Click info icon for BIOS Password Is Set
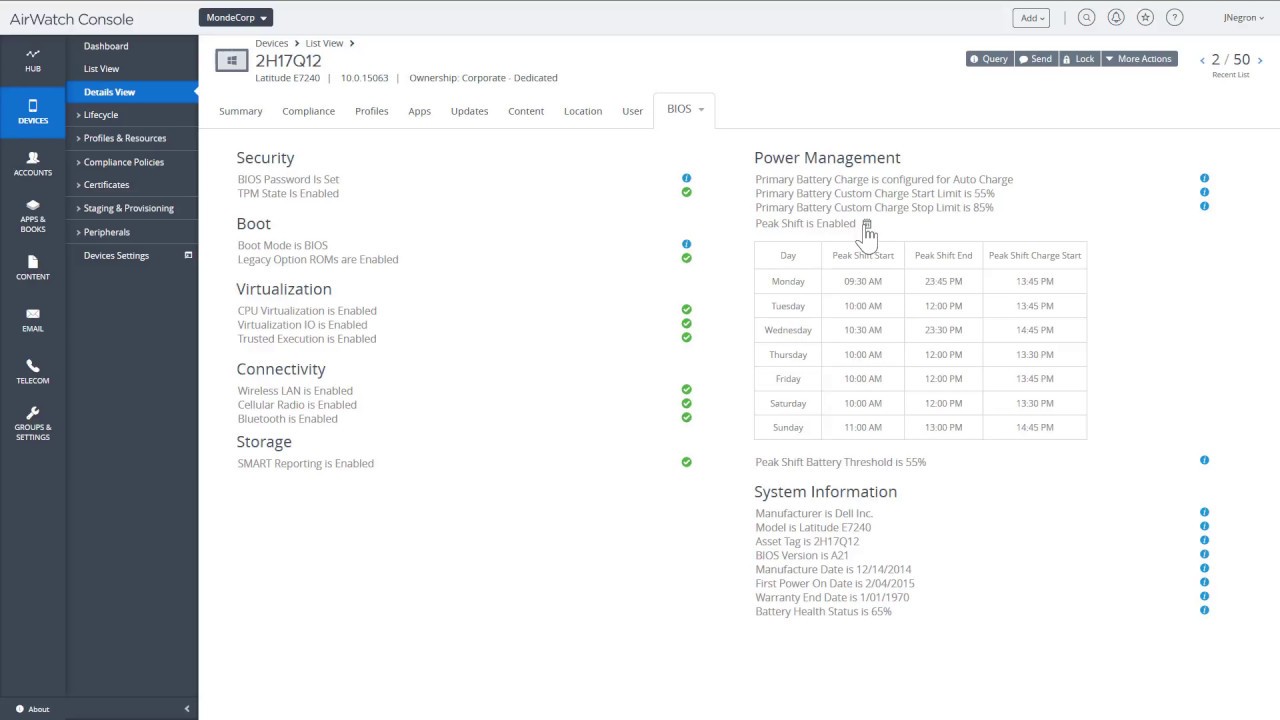This screenshot has height=720, width=1280. [x=686, y=178]
